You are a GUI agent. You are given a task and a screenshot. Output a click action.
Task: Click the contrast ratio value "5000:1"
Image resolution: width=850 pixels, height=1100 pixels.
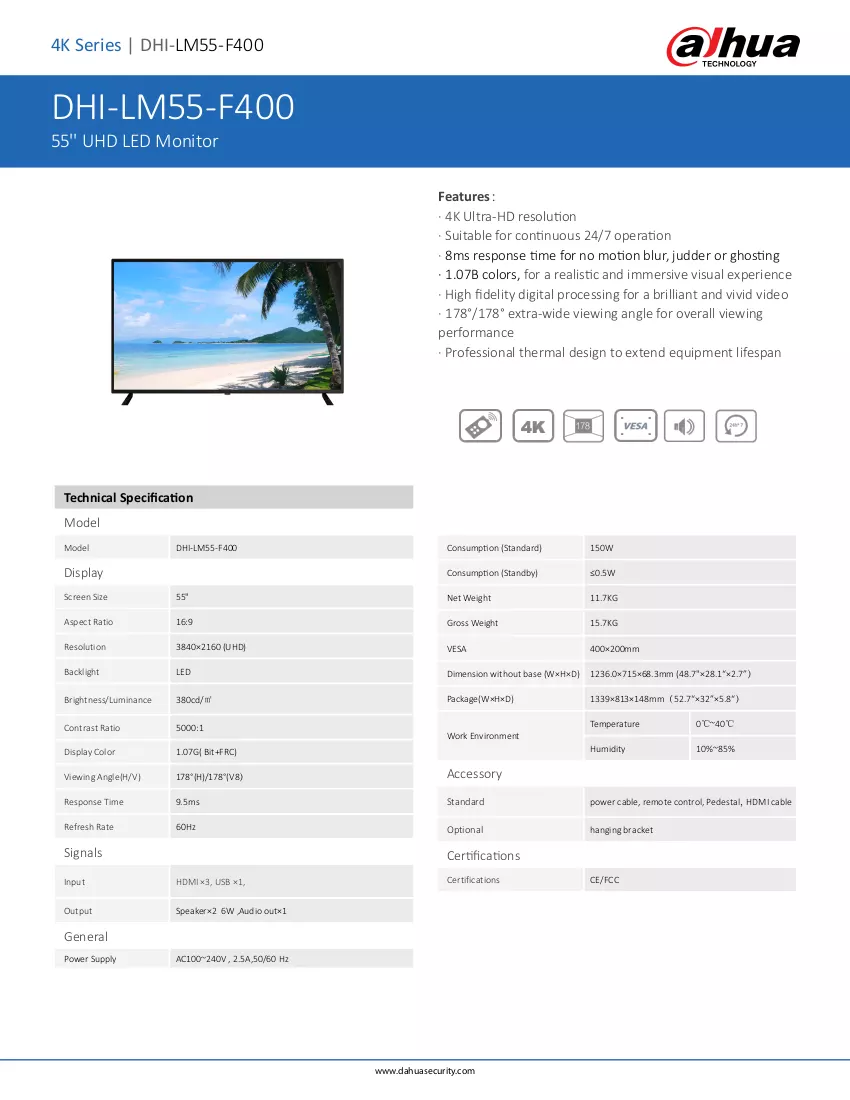click(x=190, y=728)
